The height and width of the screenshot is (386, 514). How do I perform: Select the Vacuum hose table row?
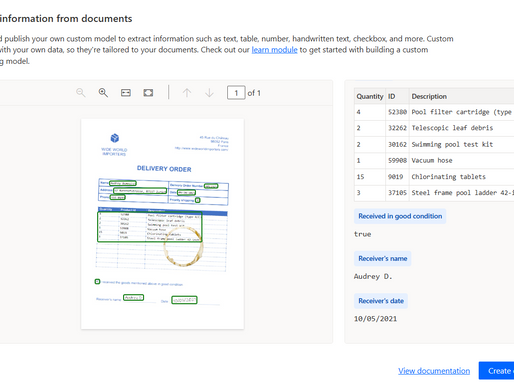[x=434, y=160]
